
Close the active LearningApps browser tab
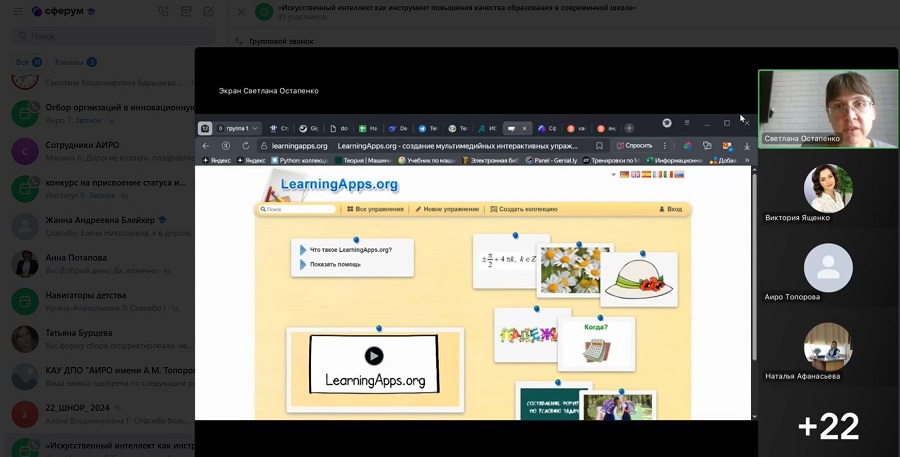point(524,129)
